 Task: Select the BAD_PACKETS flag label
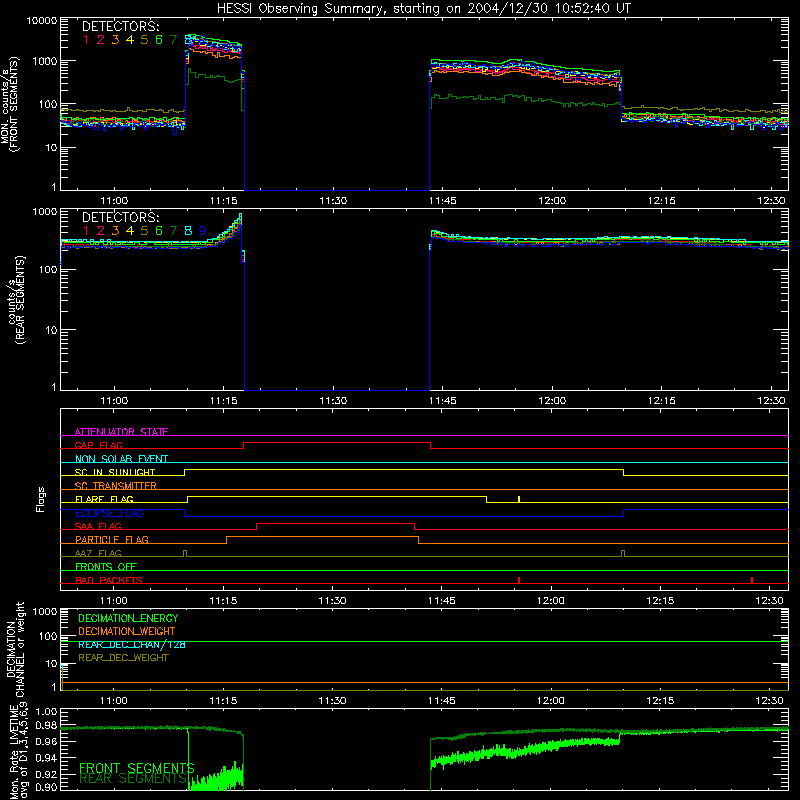109,580
